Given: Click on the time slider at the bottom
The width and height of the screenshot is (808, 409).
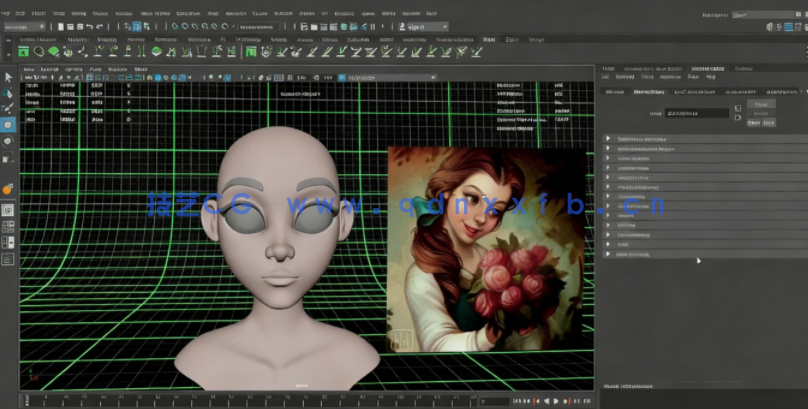Looking at the screenshot, I should click(250, 401).
